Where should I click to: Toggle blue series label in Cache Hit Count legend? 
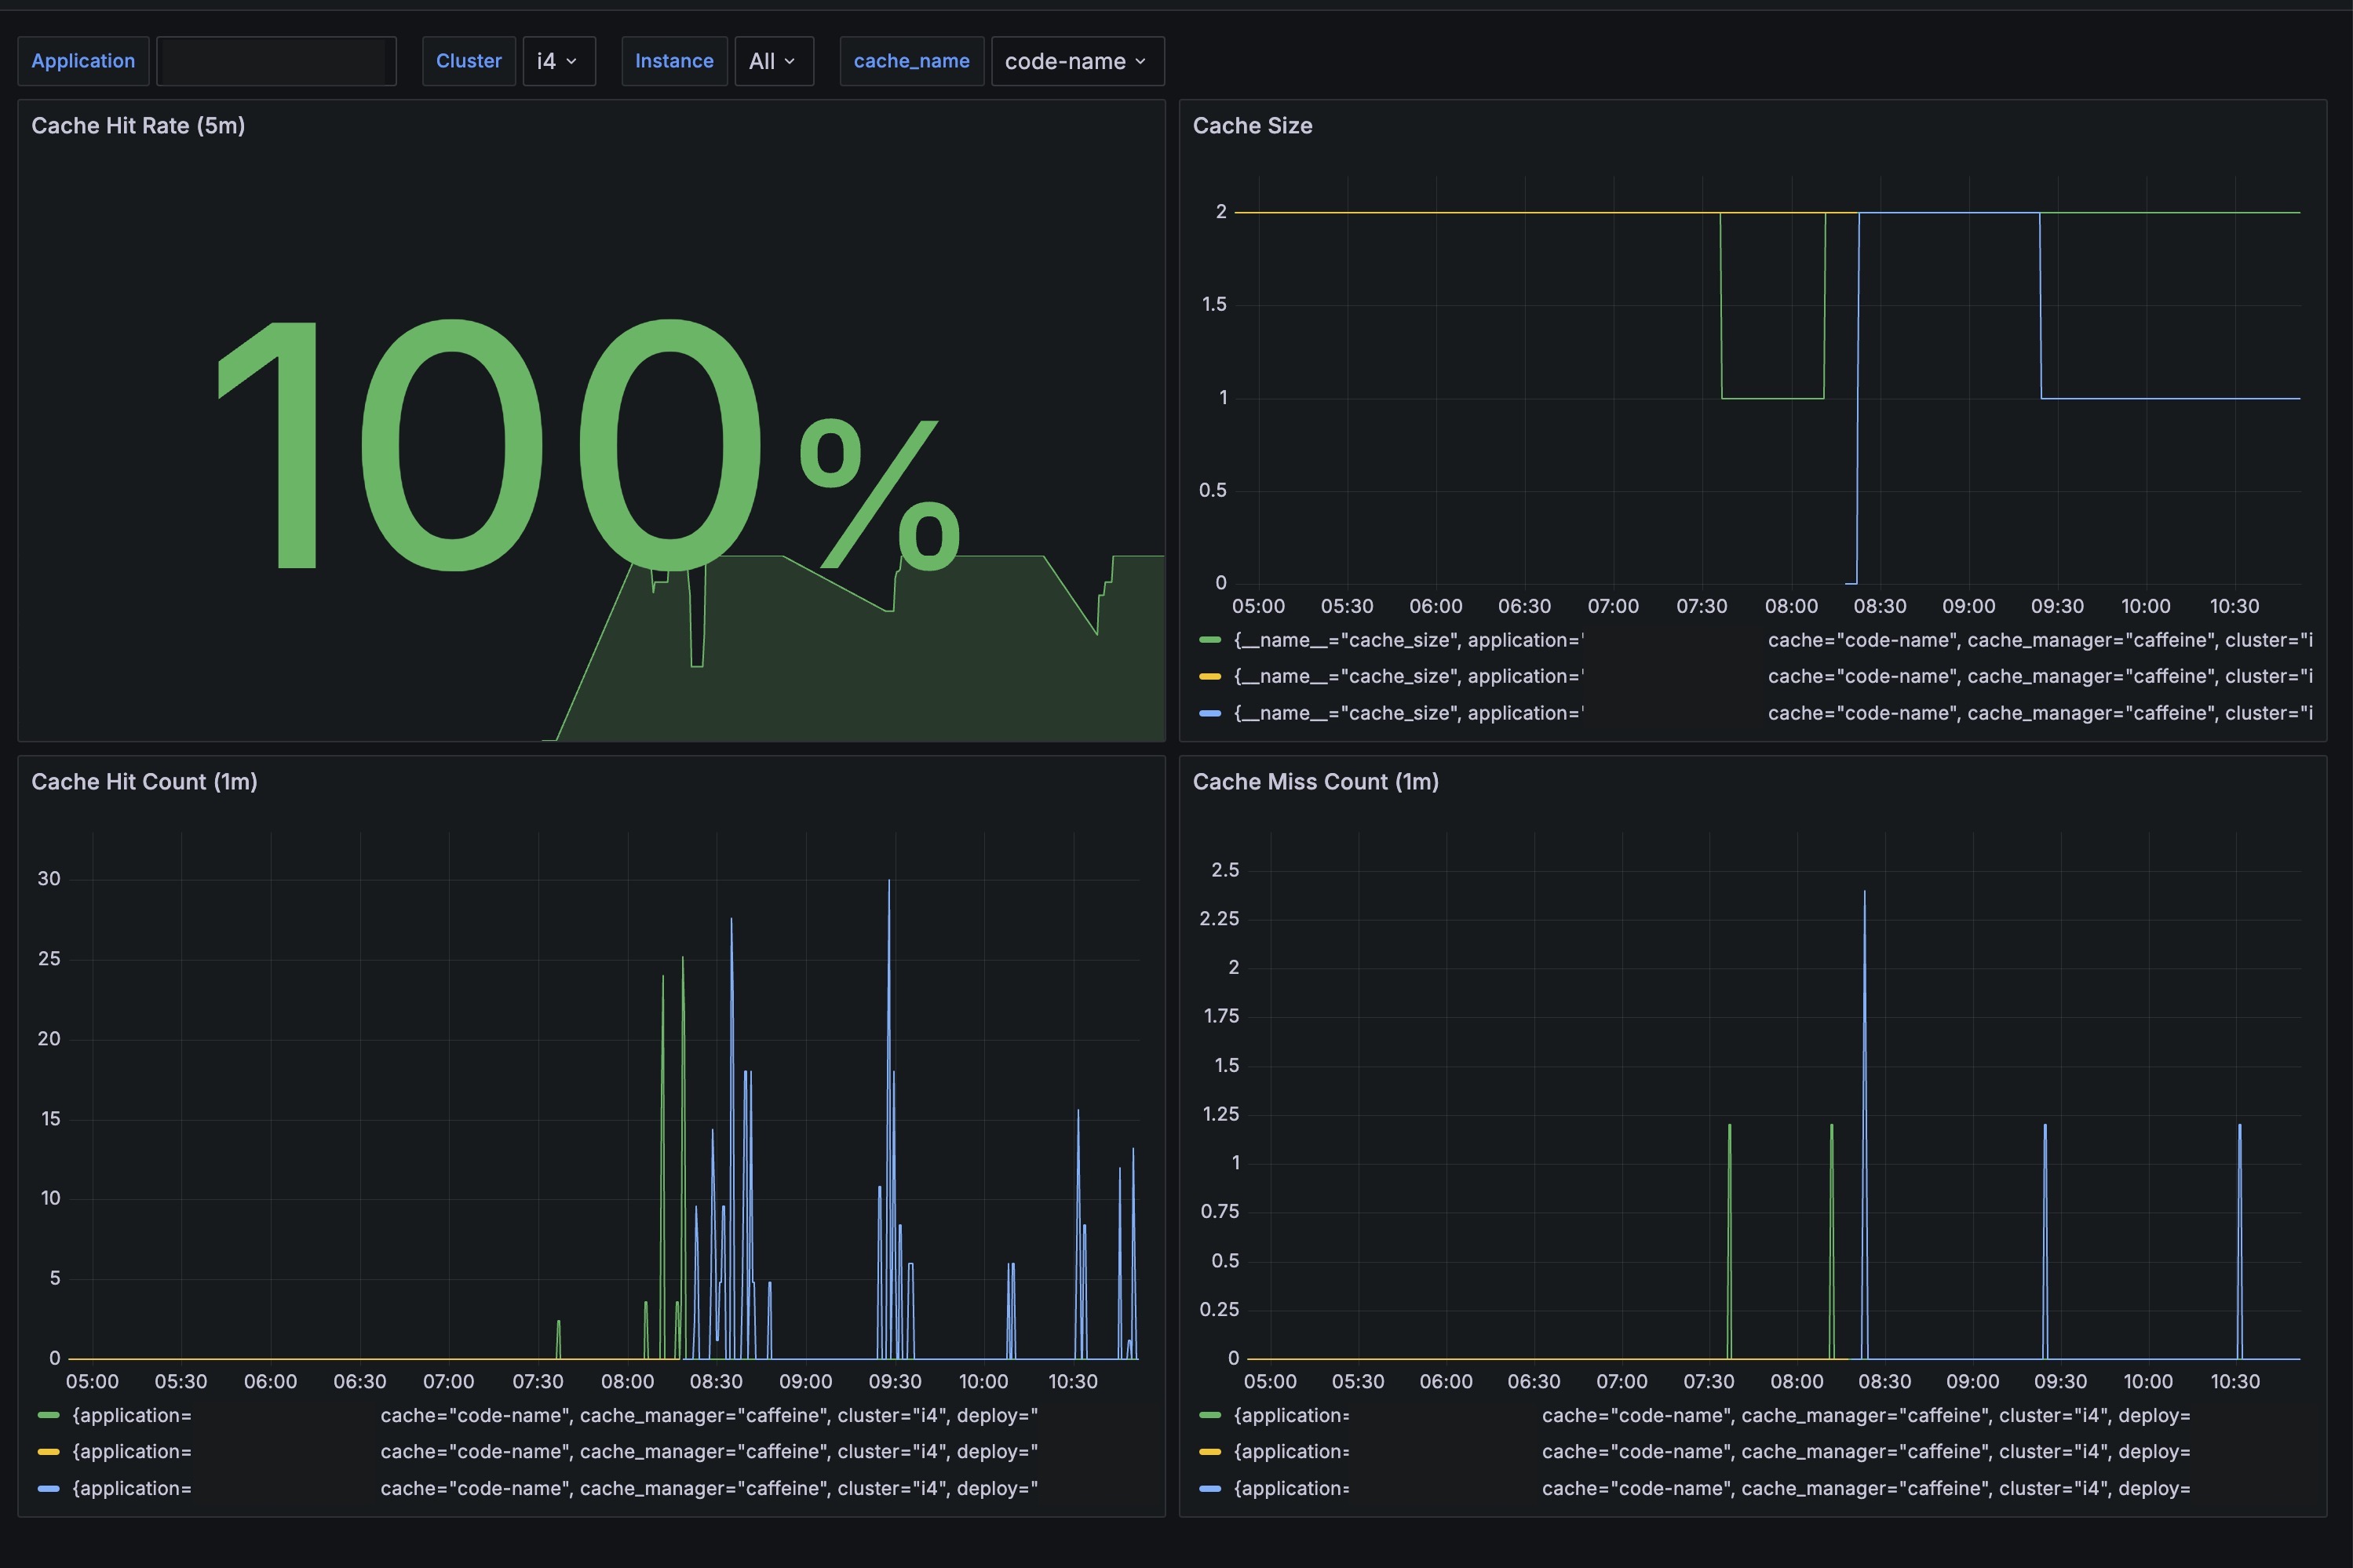pos(131,1488)
